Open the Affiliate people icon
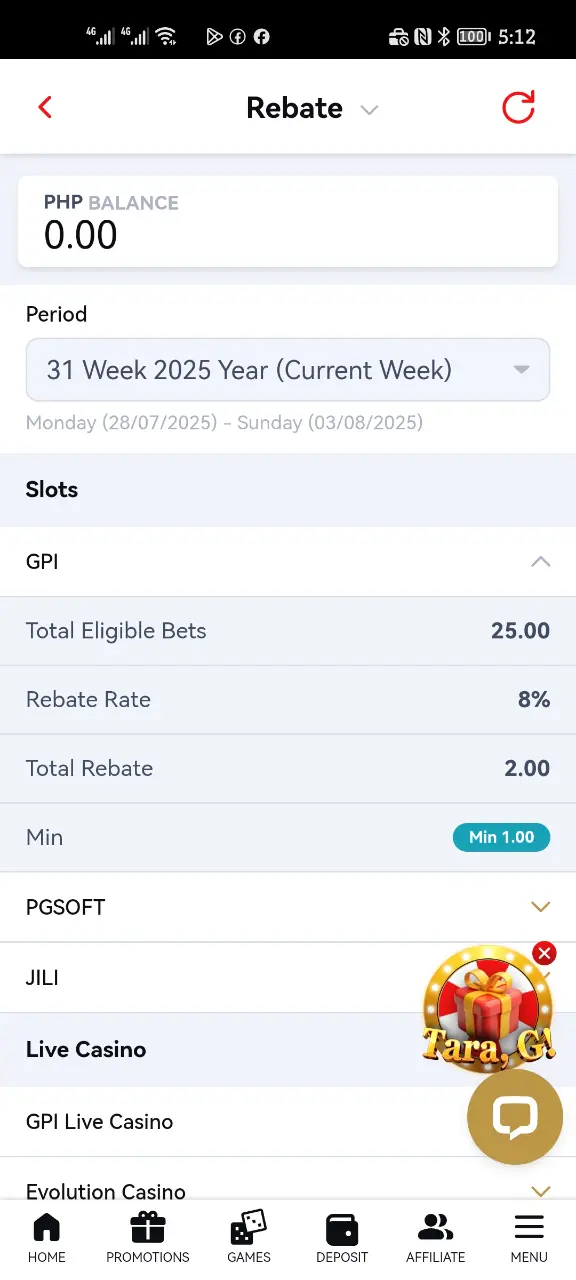Image resolution: width=576 pixels, height=1280 pixels. pyautogui.click(x=435, y=1227)
